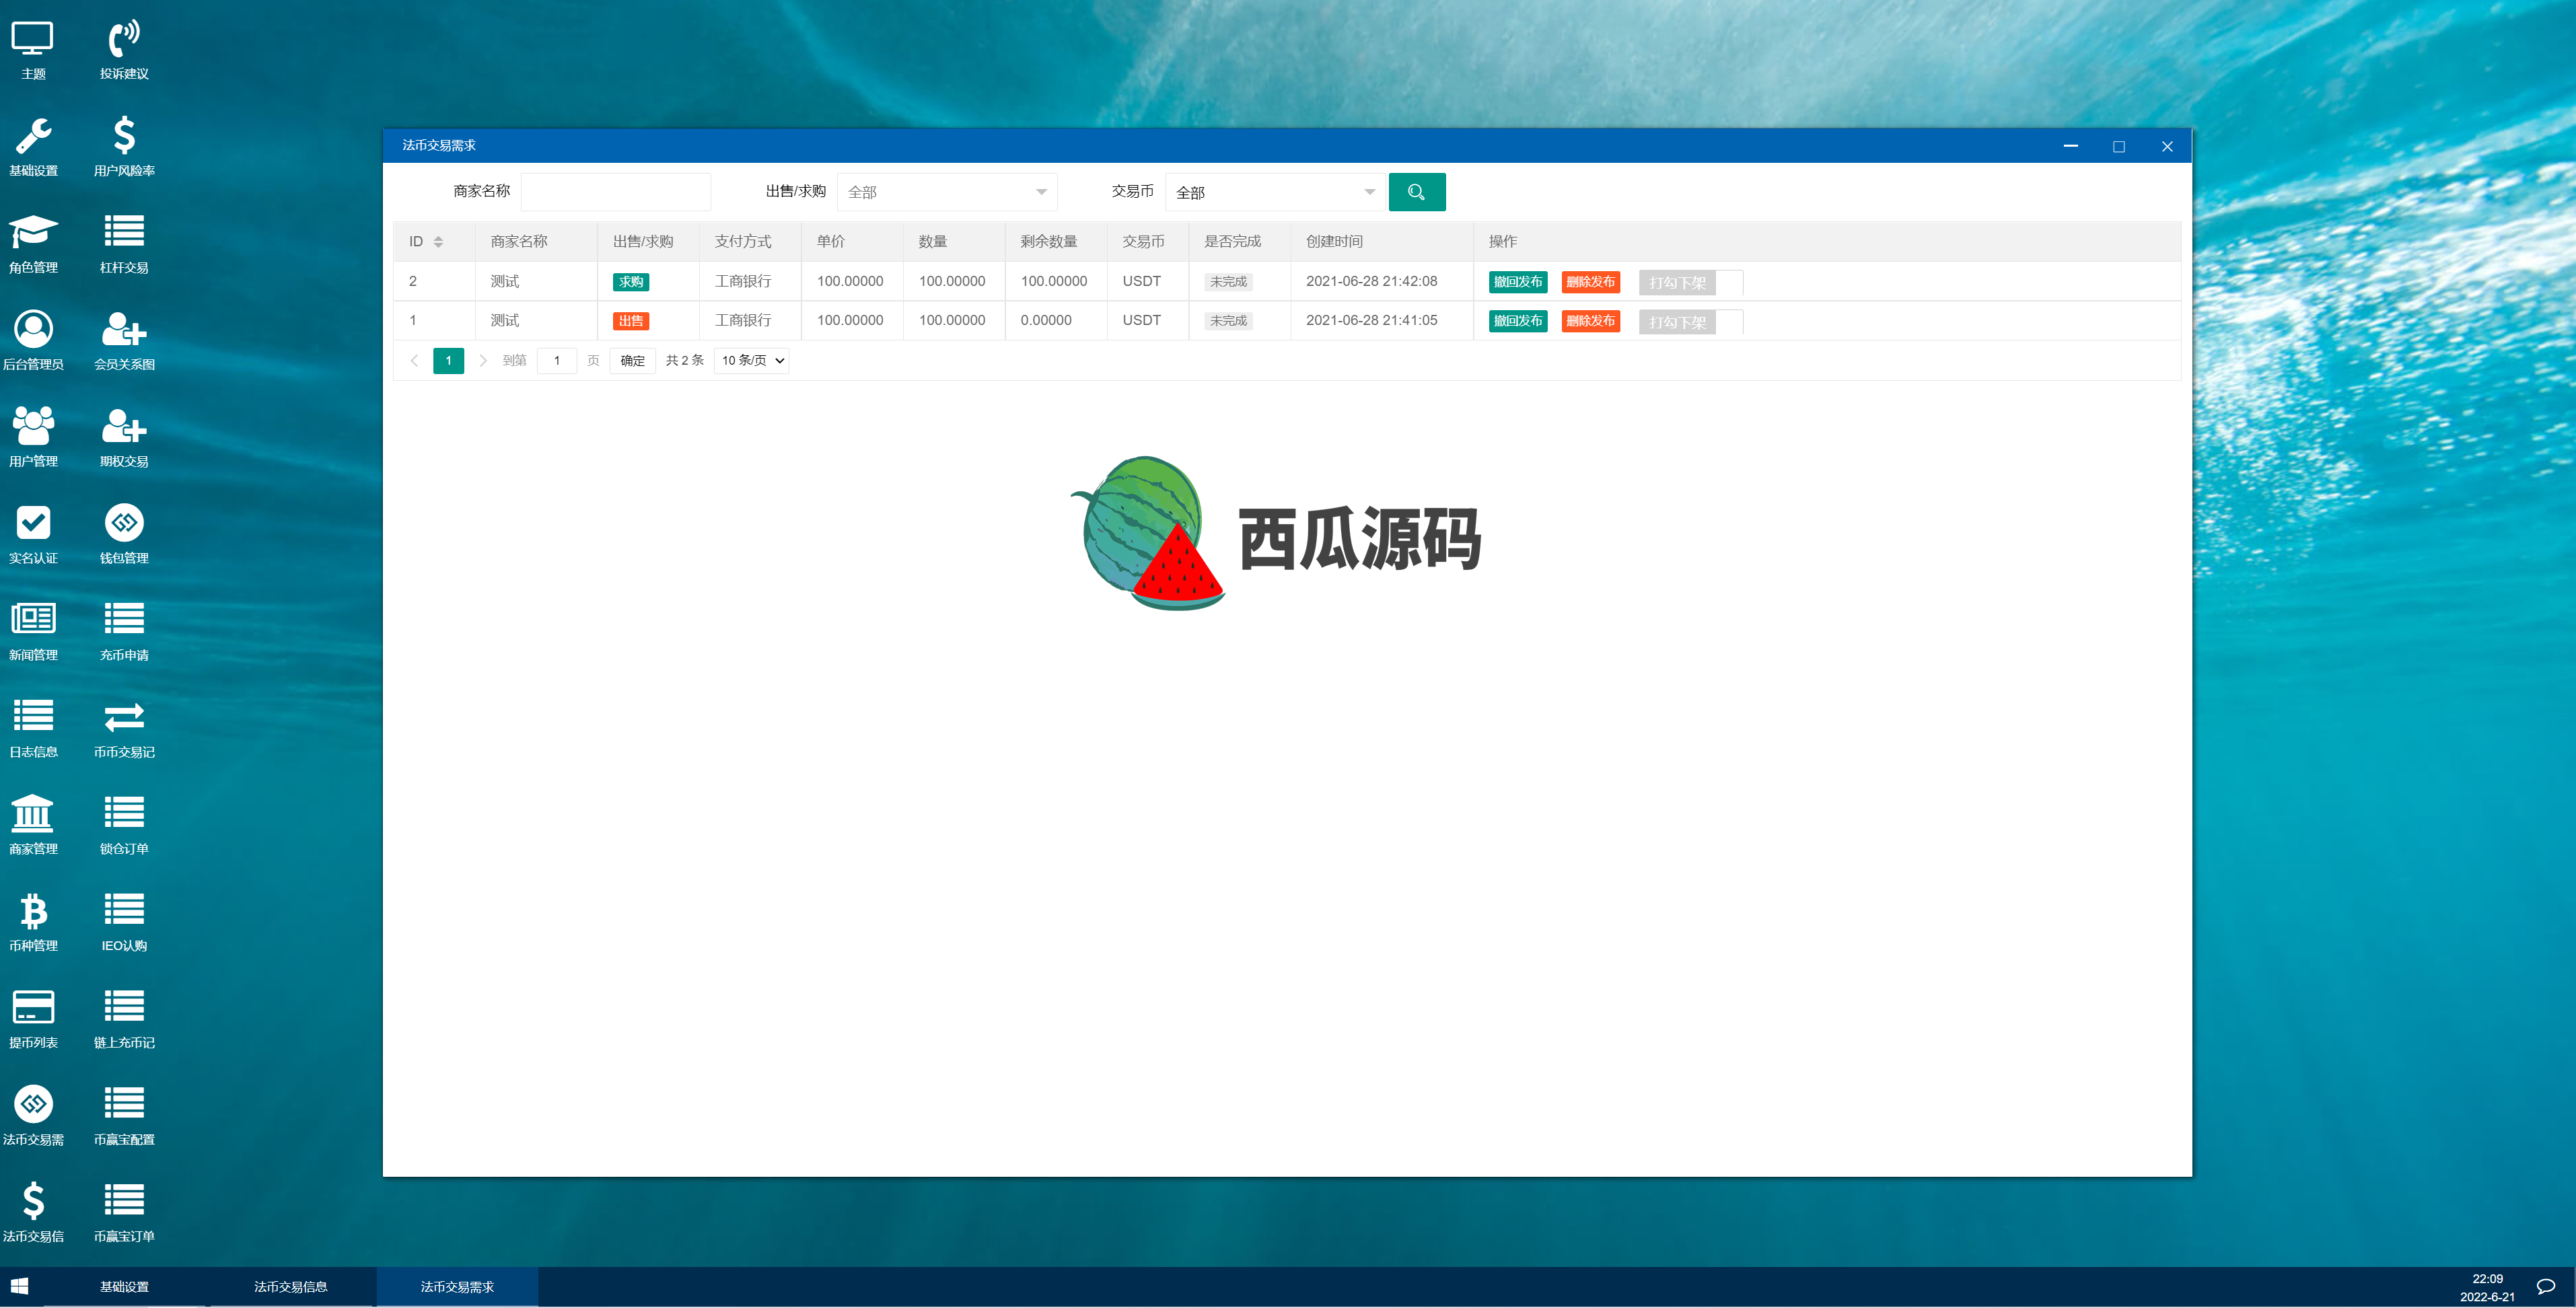This screenshot has width=2576, height=1308.
Task: Click 未完成 status in ID 2 row
Action: coord(1228,282)
